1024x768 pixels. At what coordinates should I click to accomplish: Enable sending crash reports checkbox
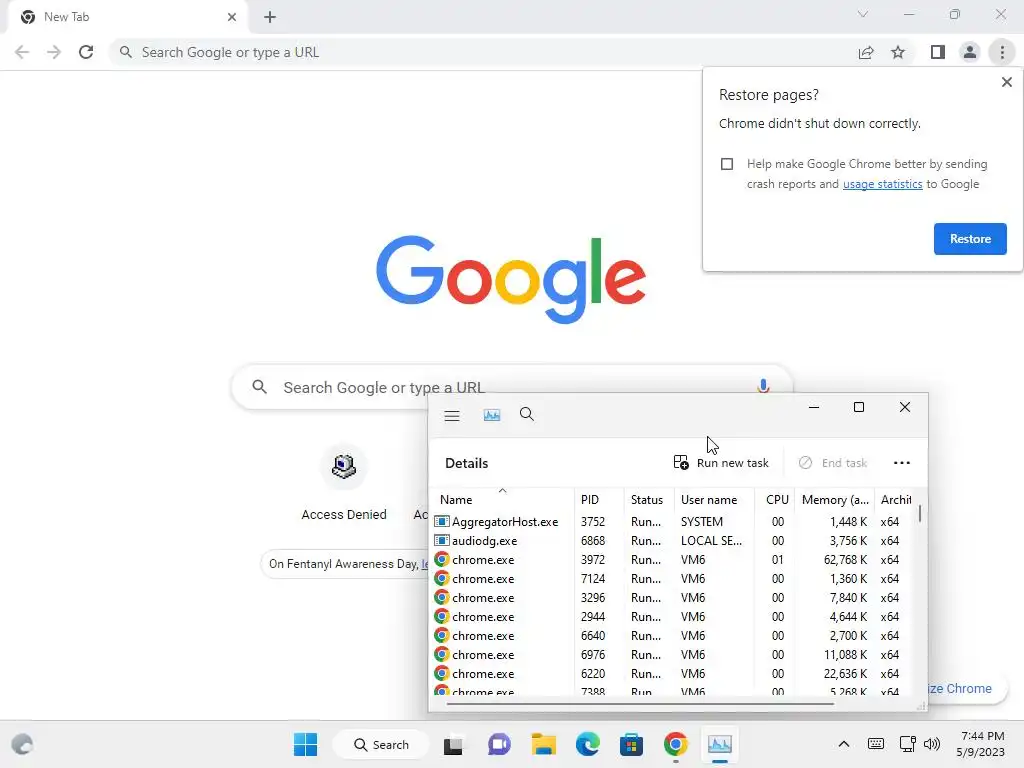[727, 164]
